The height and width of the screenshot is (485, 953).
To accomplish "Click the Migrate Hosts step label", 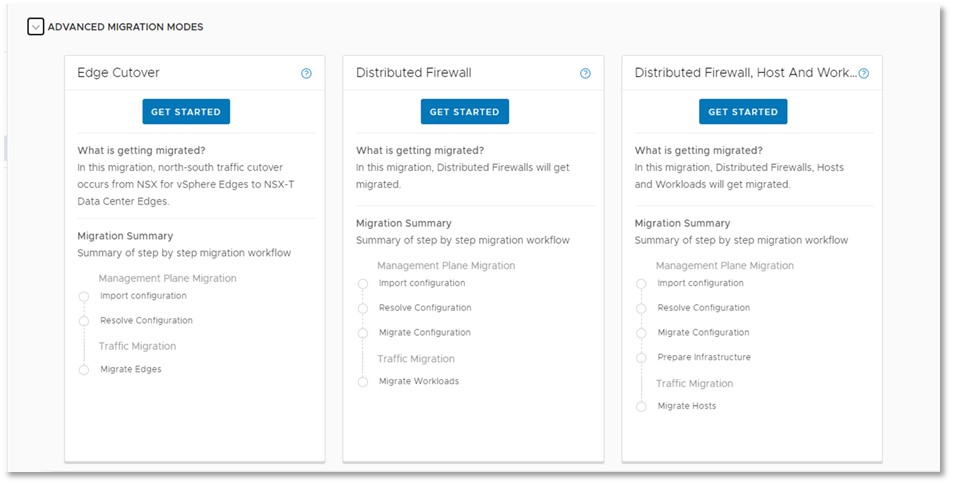I will coord(687,407).
